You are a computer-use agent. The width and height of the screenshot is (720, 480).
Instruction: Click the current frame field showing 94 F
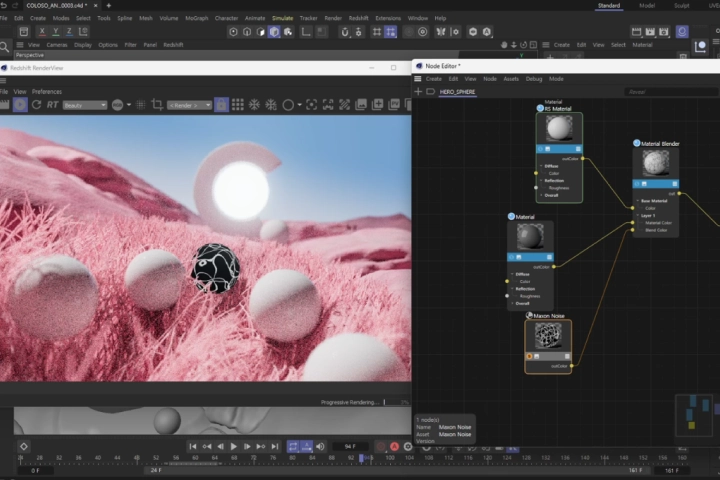click(x=350, y=446)
